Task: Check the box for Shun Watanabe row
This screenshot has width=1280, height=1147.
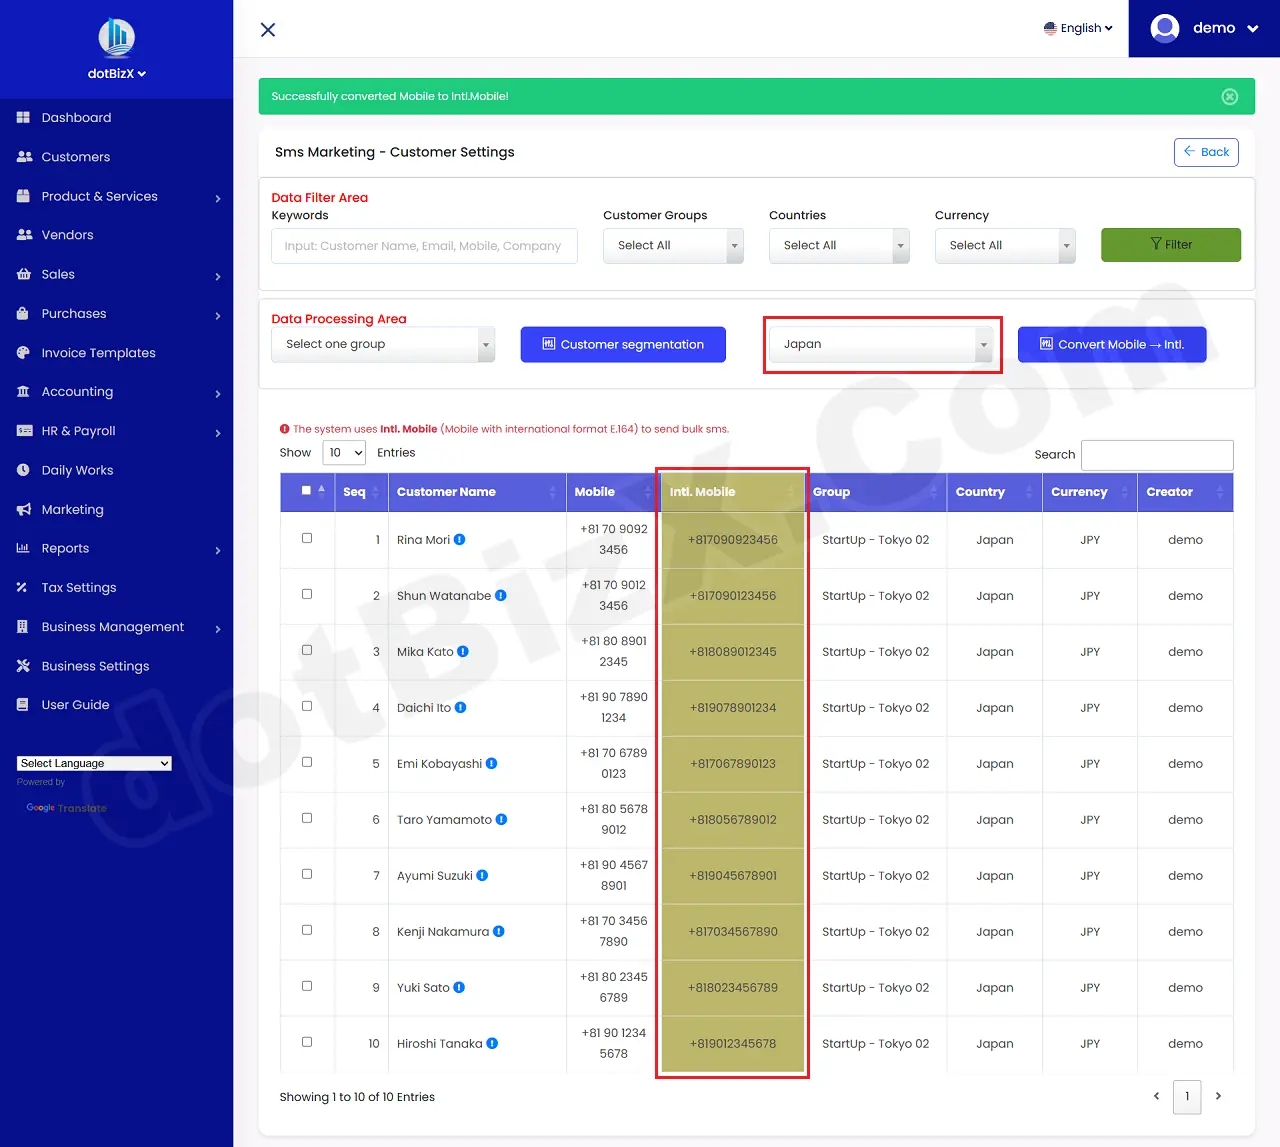Action: coord(307,594)
